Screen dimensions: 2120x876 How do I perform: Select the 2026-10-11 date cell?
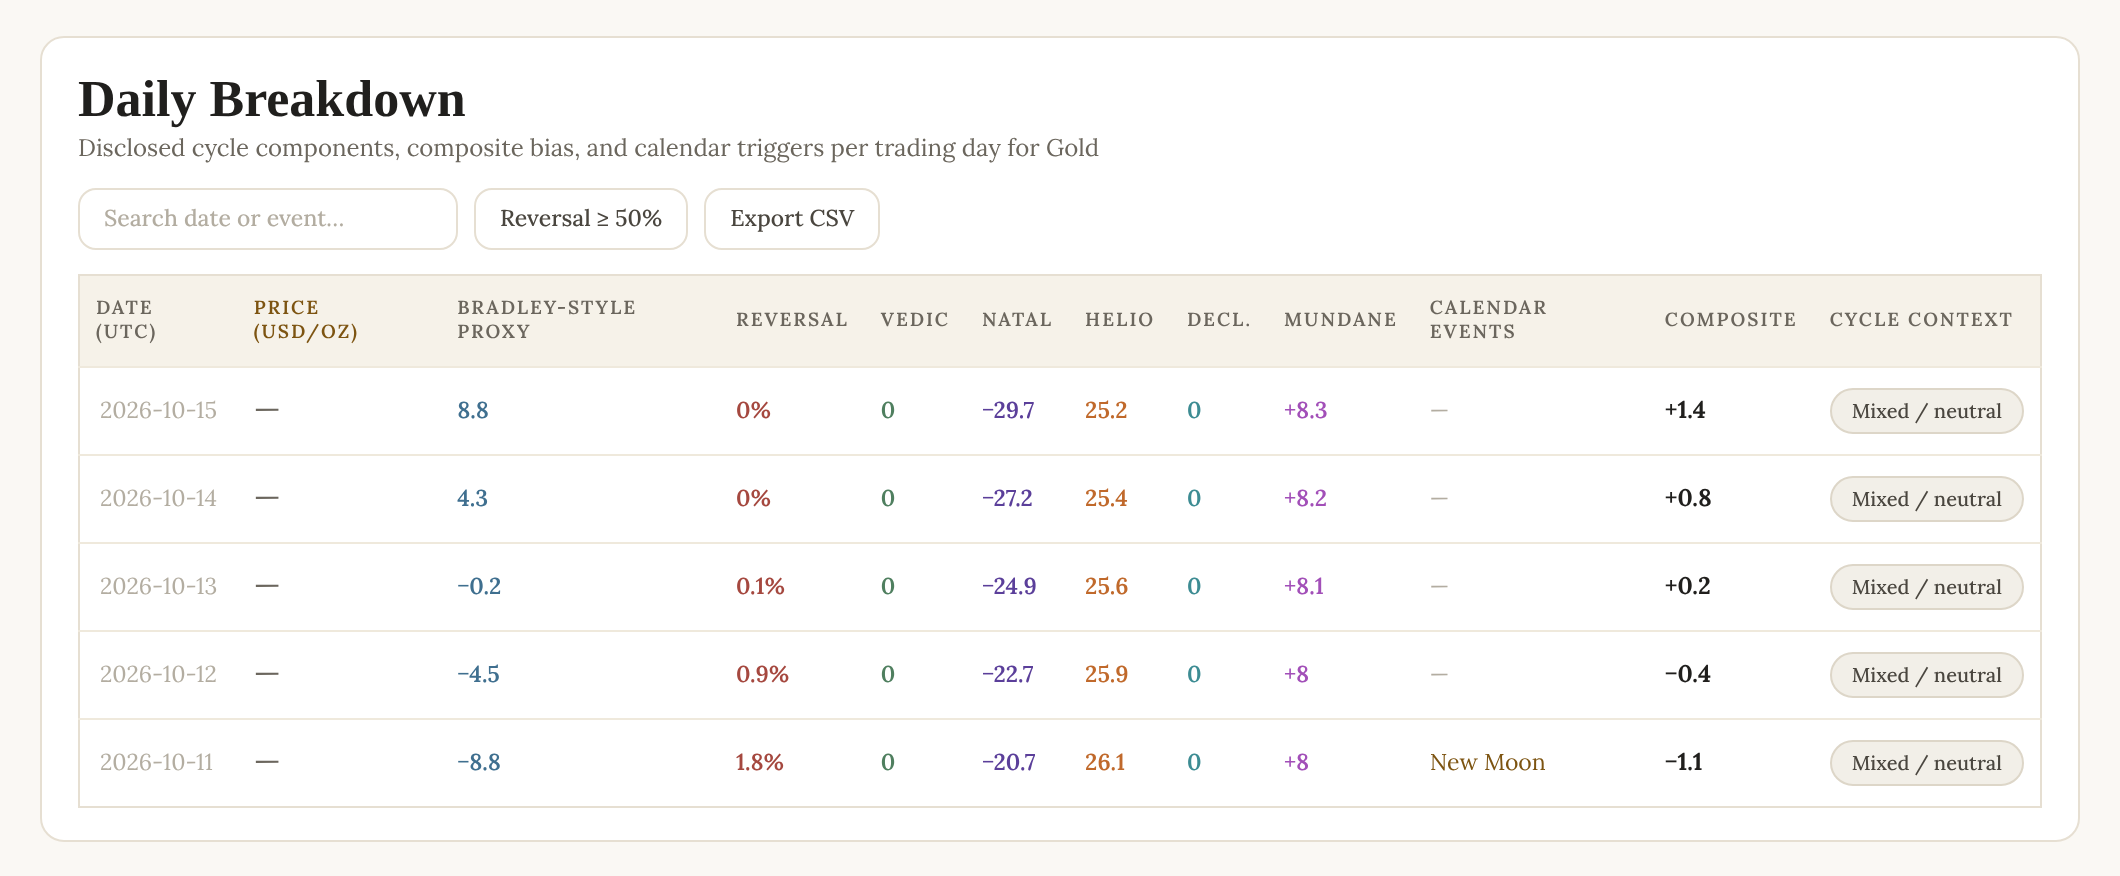156,763
